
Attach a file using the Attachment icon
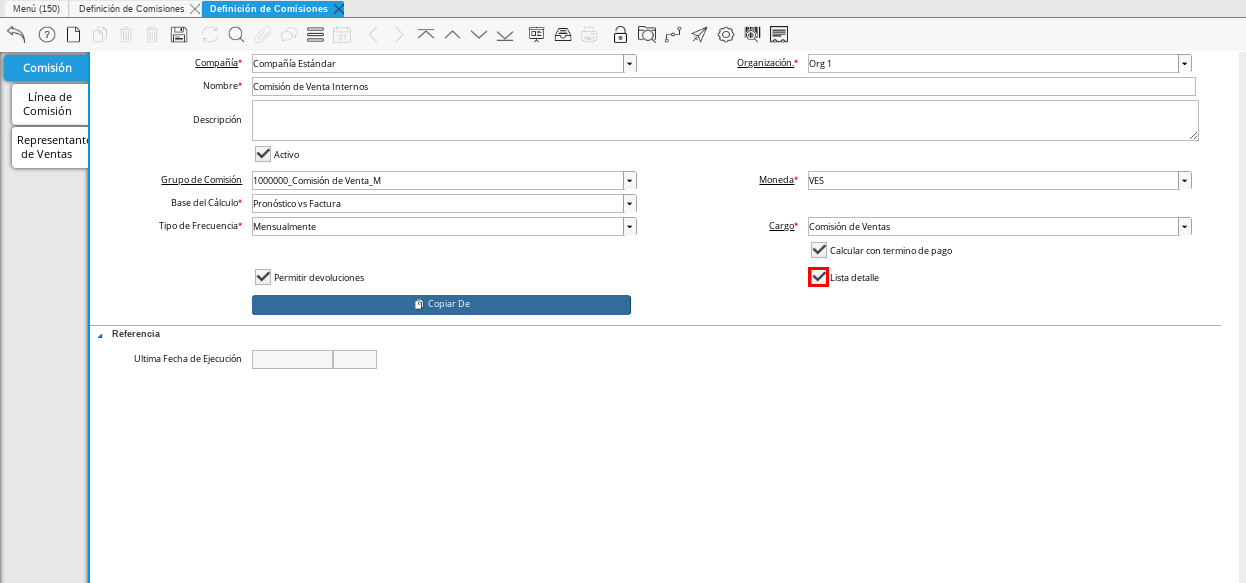click(262, 33)
